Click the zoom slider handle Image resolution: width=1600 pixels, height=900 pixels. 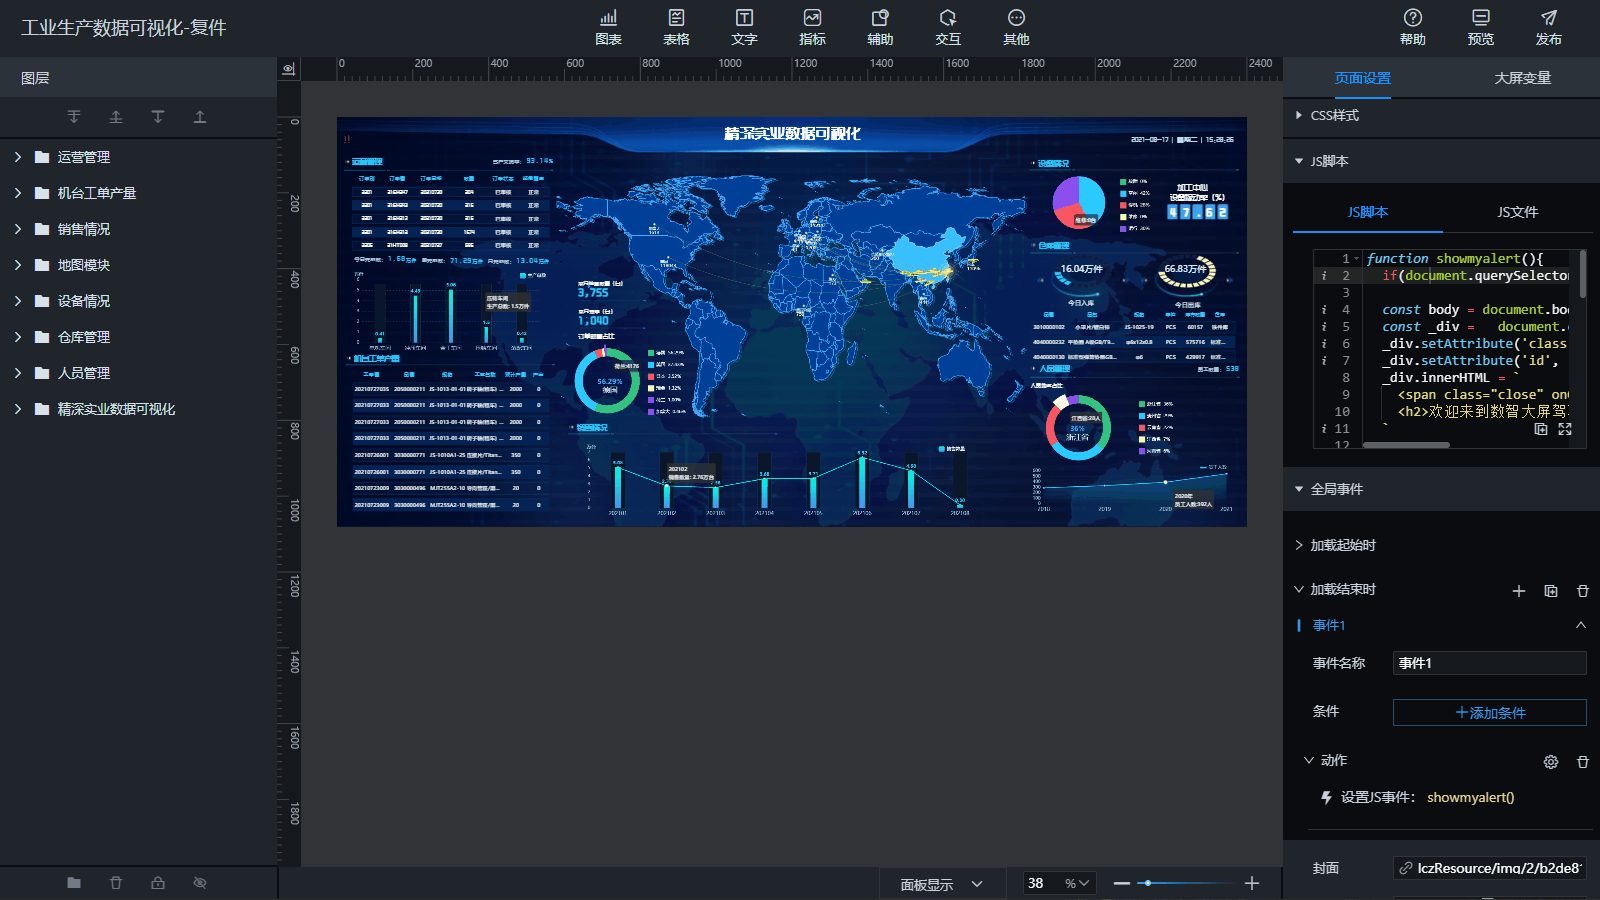[1148, 883]
